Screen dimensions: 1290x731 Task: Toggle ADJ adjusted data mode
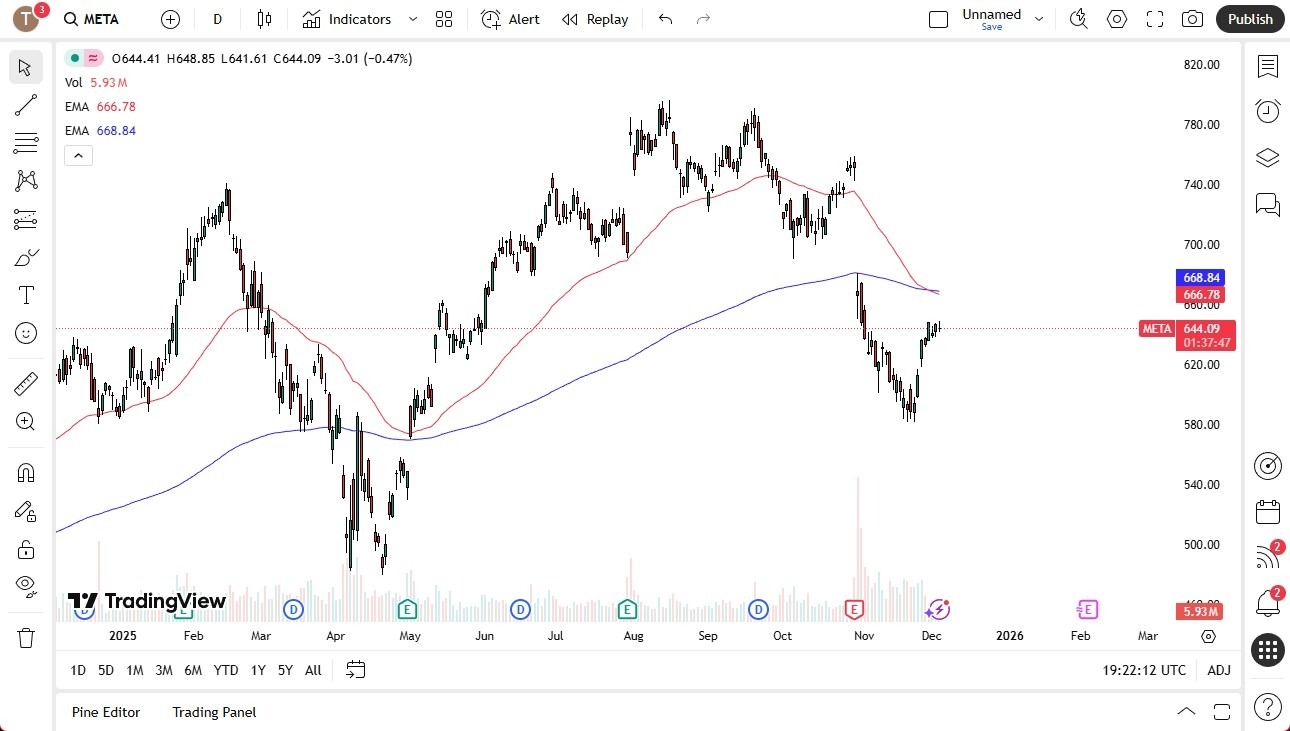(1219, 670)
